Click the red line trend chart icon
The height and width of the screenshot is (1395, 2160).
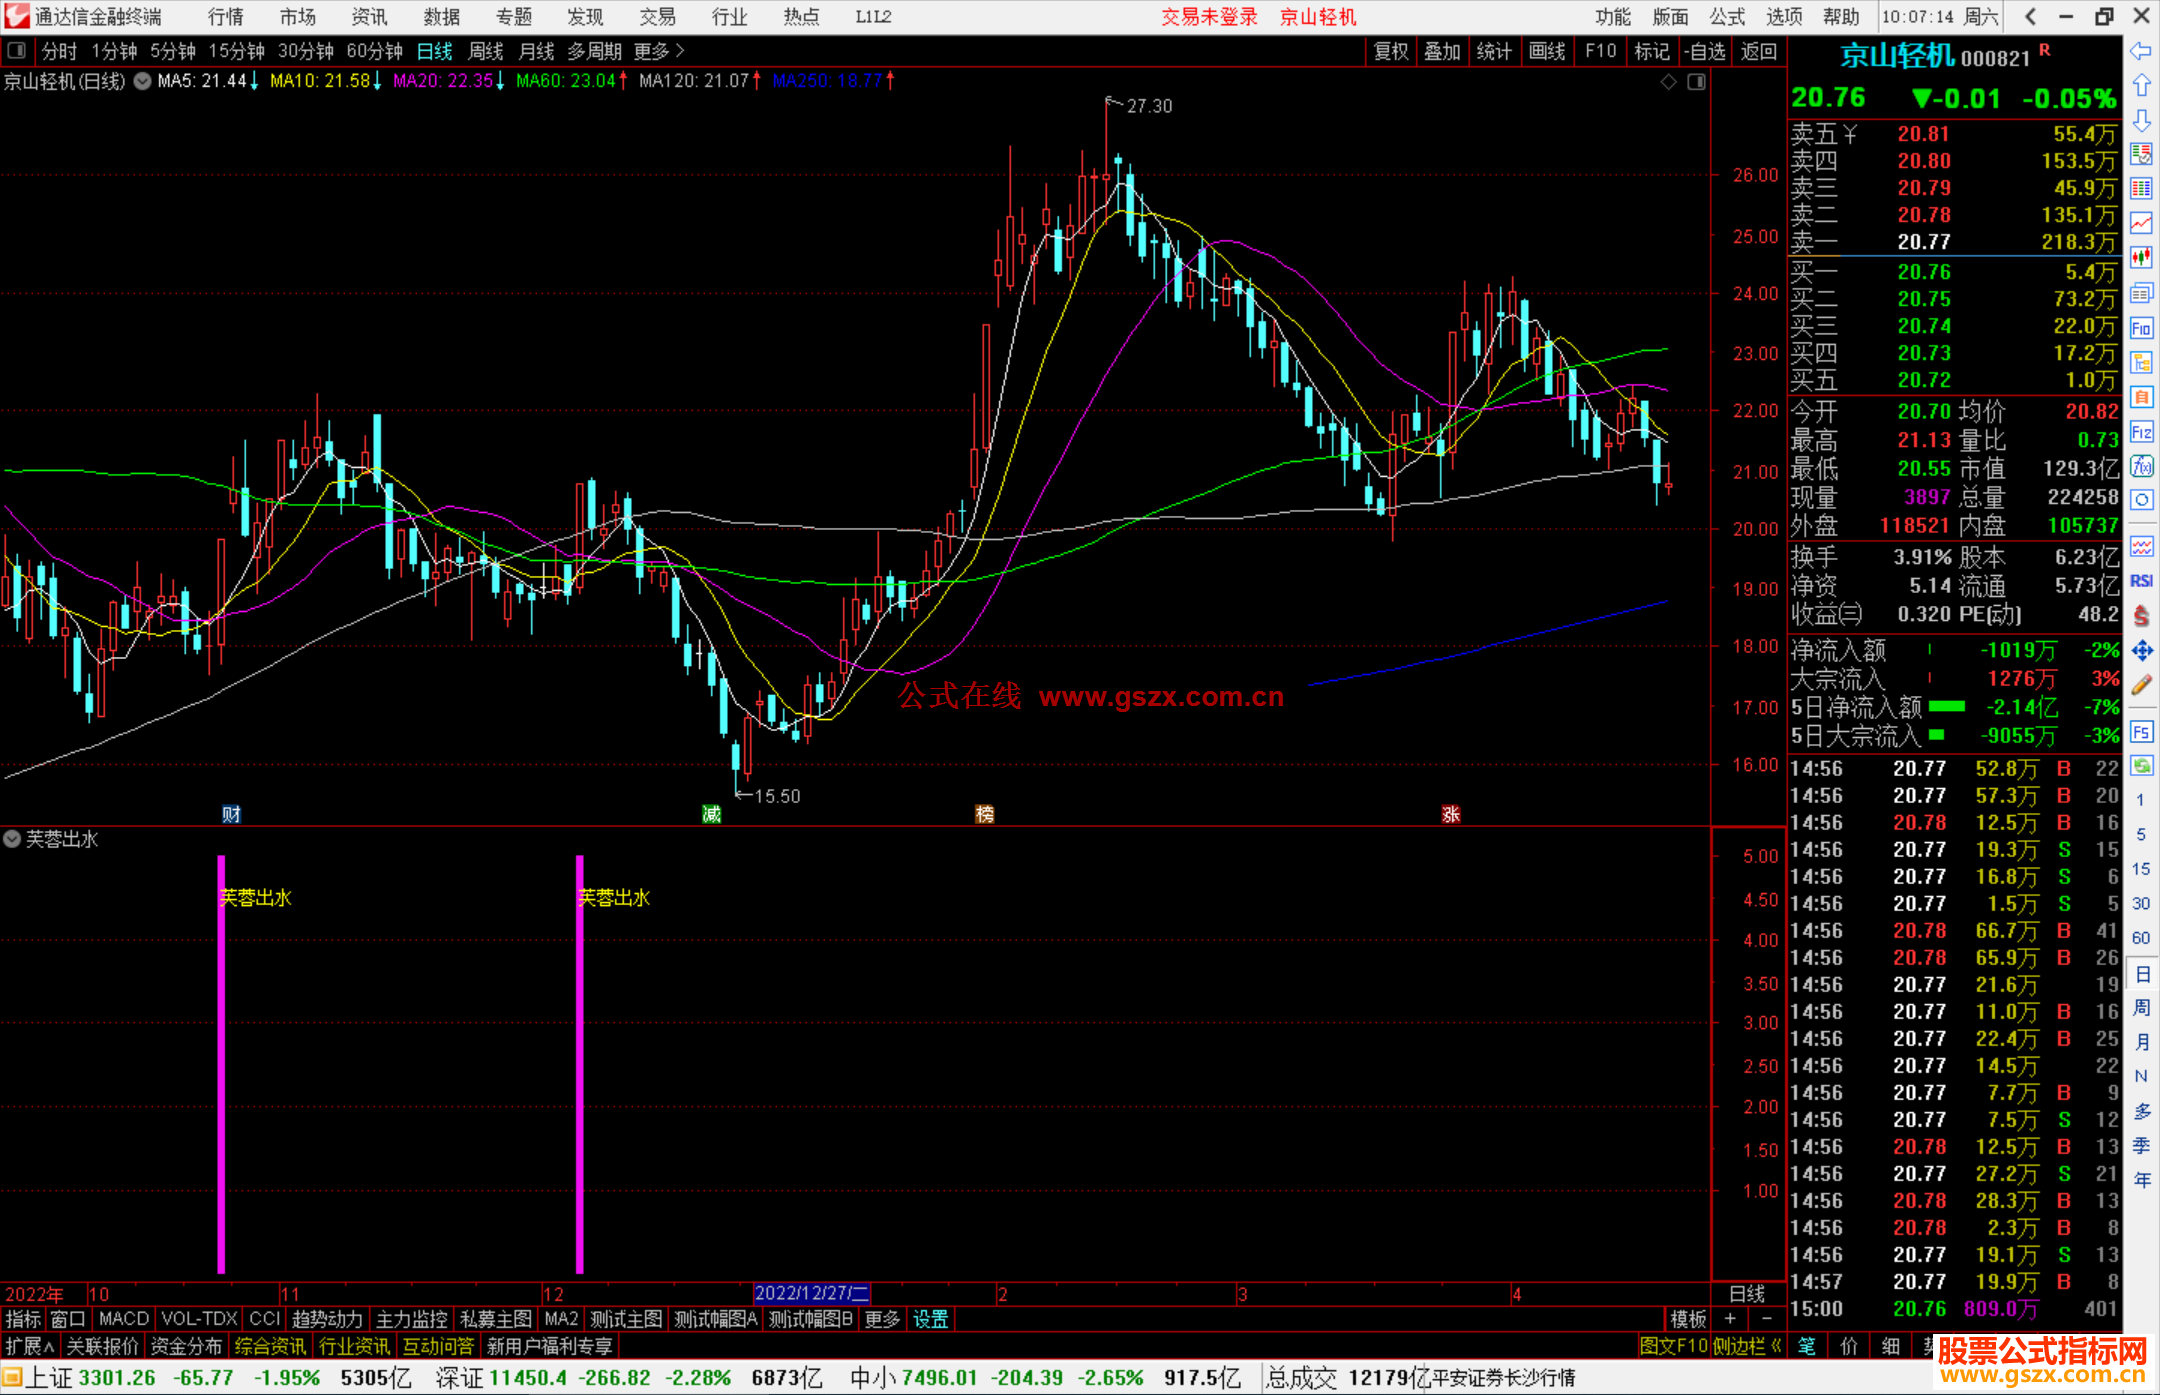[x=2141, y=222]
